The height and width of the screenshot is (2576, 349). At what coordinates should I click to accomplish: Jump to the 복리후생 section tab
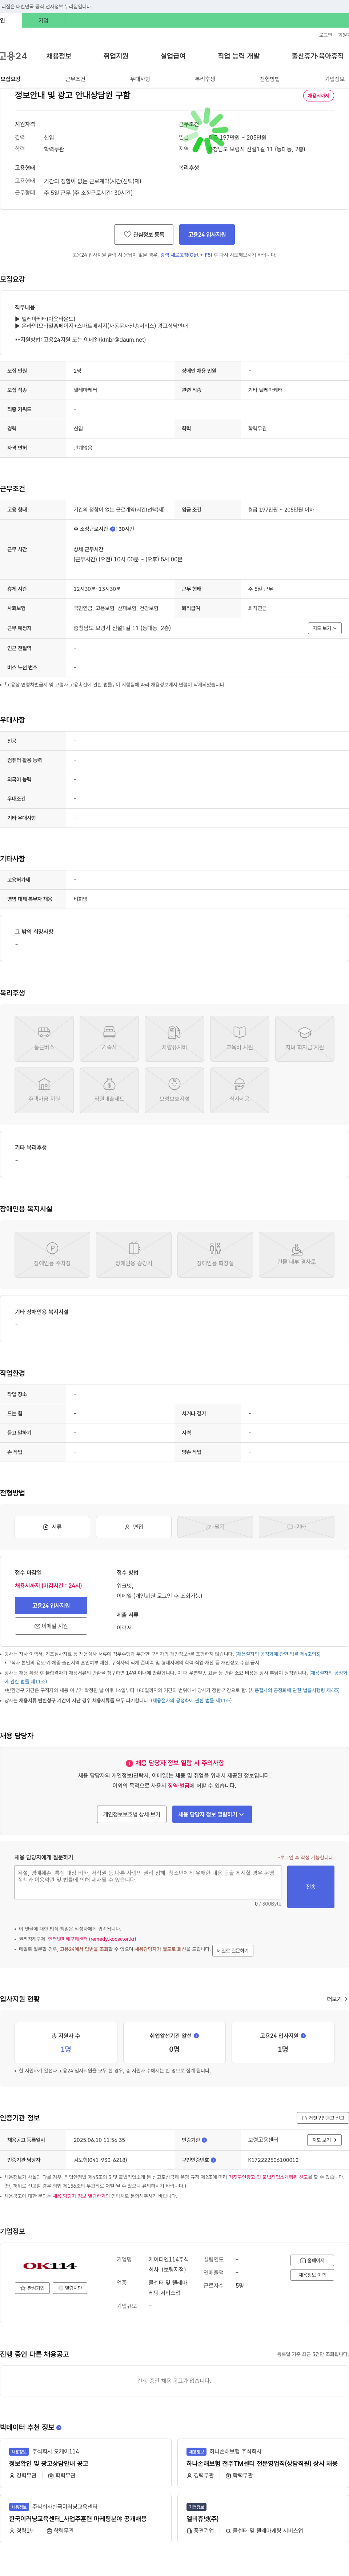pos(205,79)
